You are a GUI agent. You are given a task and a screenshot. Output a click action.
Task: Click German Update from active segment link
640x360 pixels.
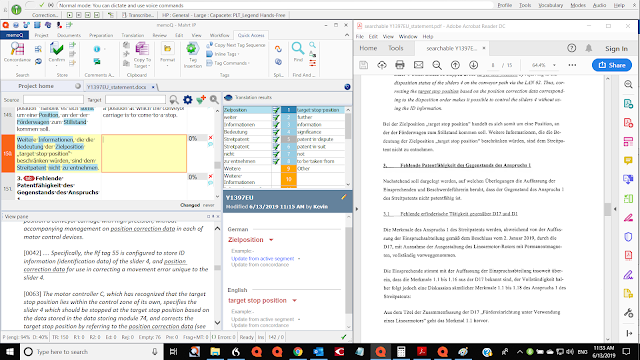click(x=262, y=259)
